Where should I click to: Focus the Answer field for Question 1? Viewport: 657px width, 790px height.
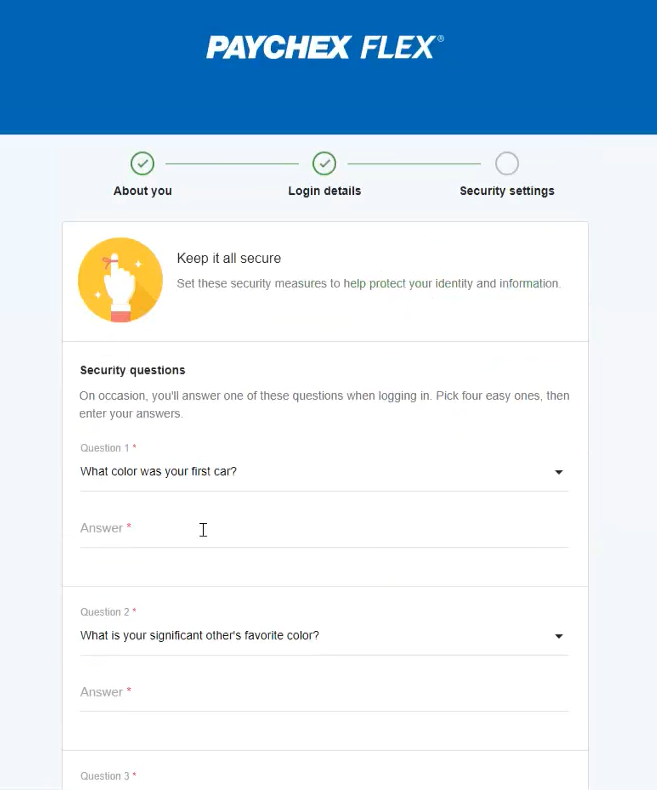324,529
